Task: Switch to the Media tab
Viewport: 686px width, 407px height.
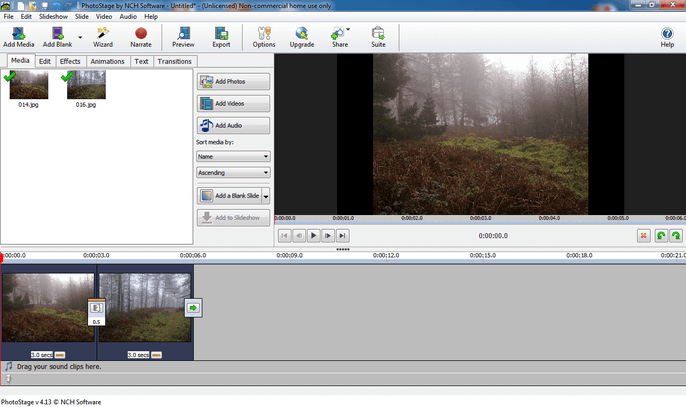Action: click(x=20, y=60)
